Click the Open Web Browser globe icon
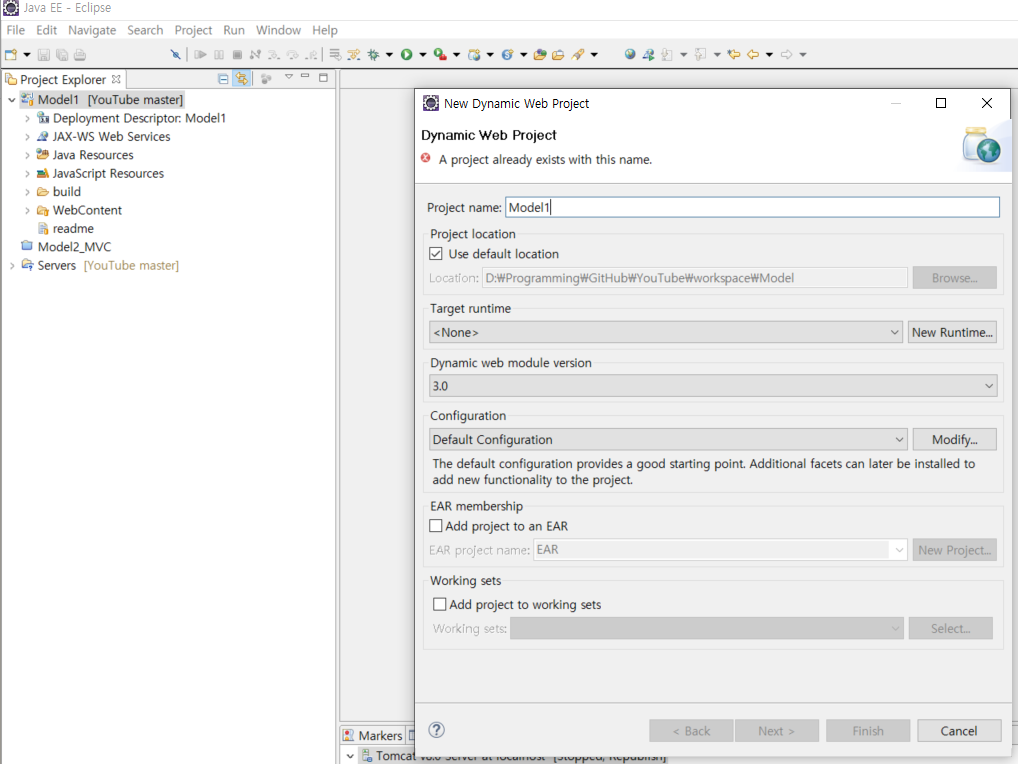This screenshot has height=764, width=1018. point(630,55)
